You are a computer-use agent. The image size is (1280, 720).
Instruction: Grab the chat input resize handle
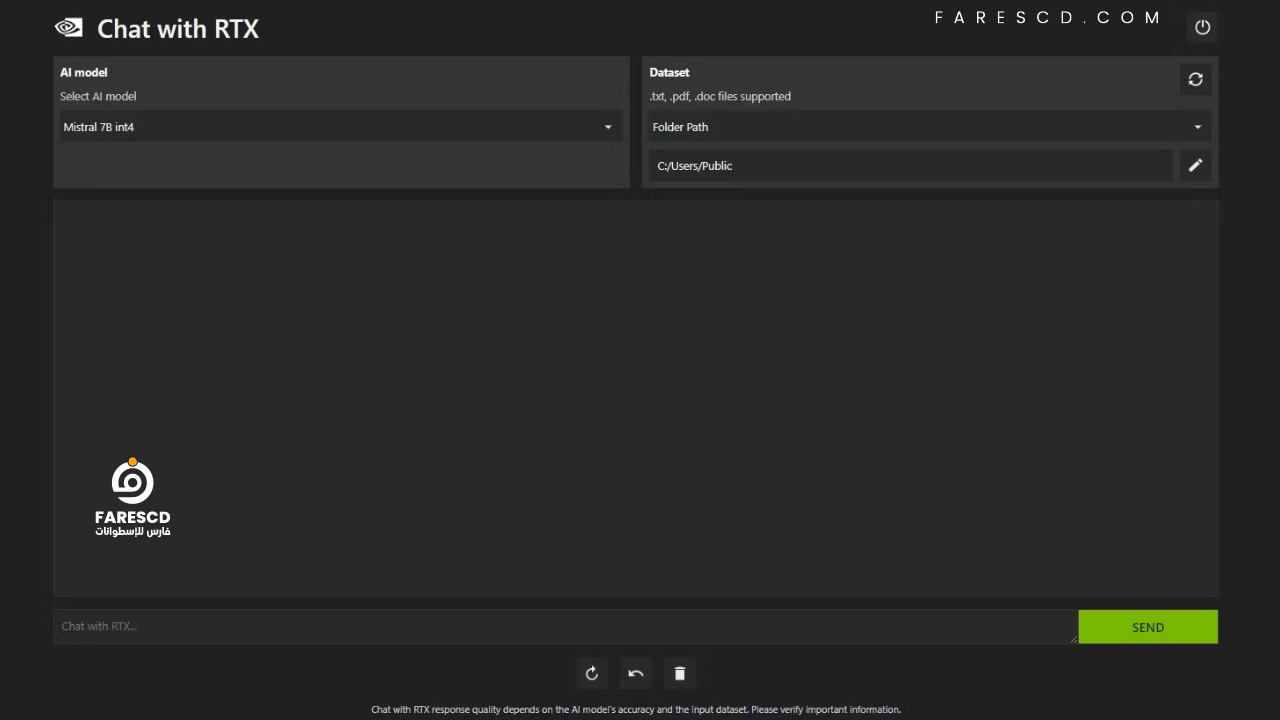[x=1074, y=639]
